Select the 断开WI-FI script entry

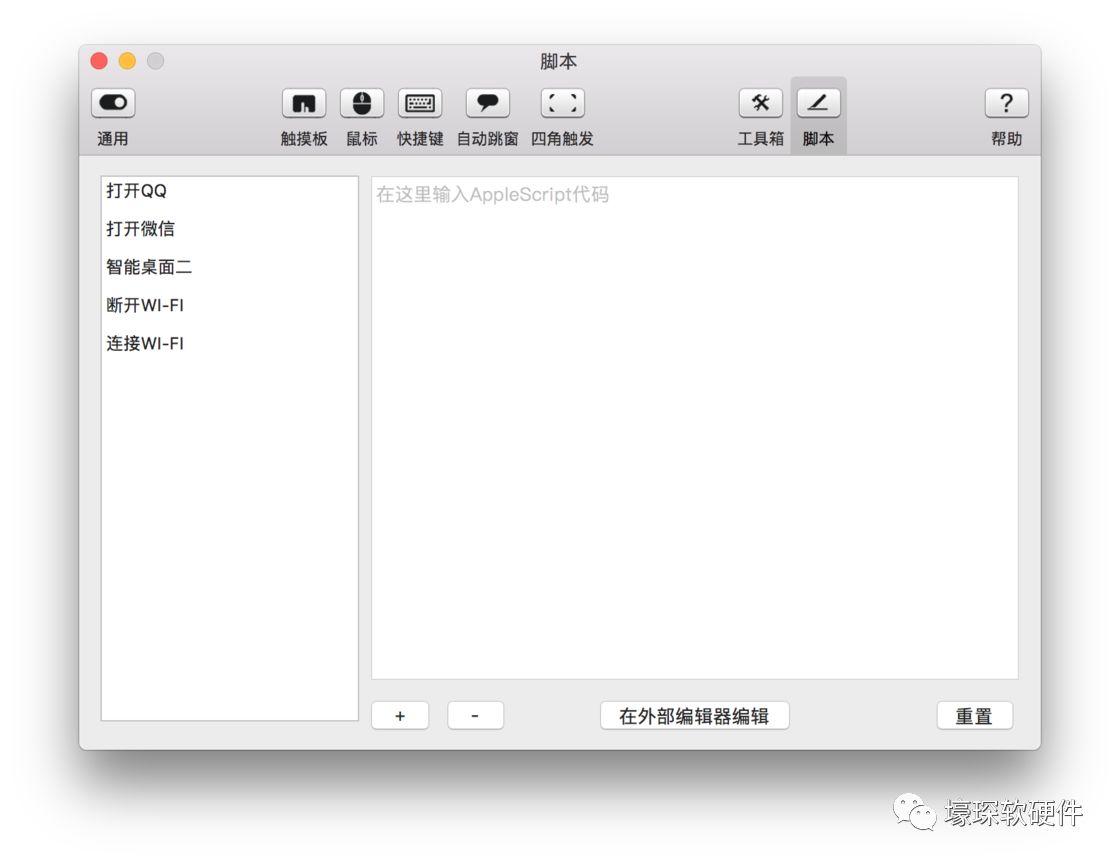pos(145,305)
